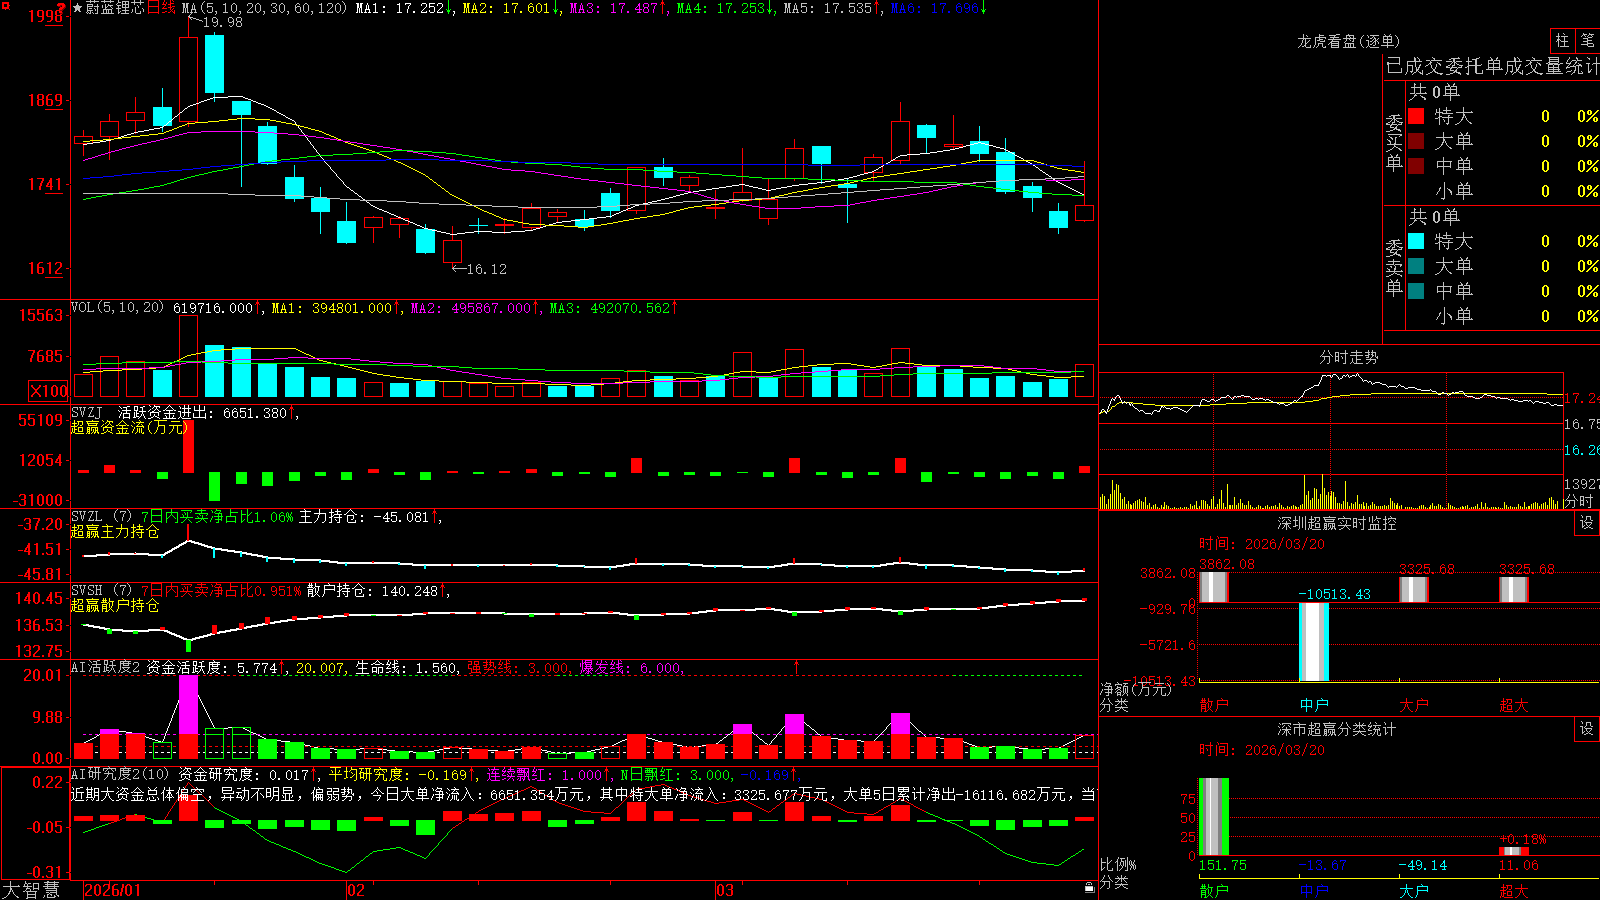Click the SVSH (7) indicator name
The image size is (1600, 900).
pos(101,591)
